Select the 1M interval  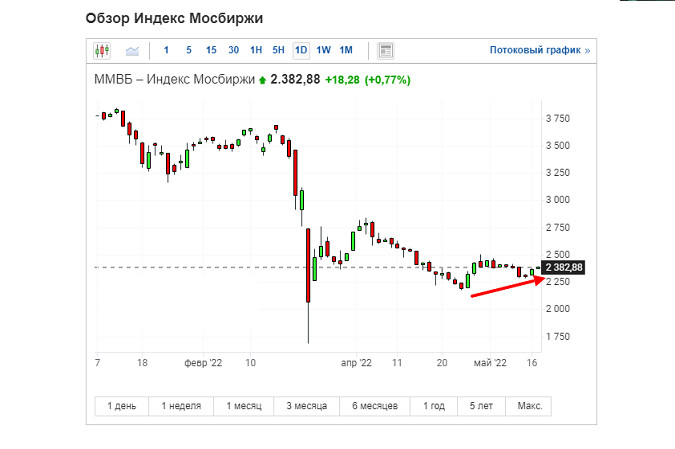(346, 50)
